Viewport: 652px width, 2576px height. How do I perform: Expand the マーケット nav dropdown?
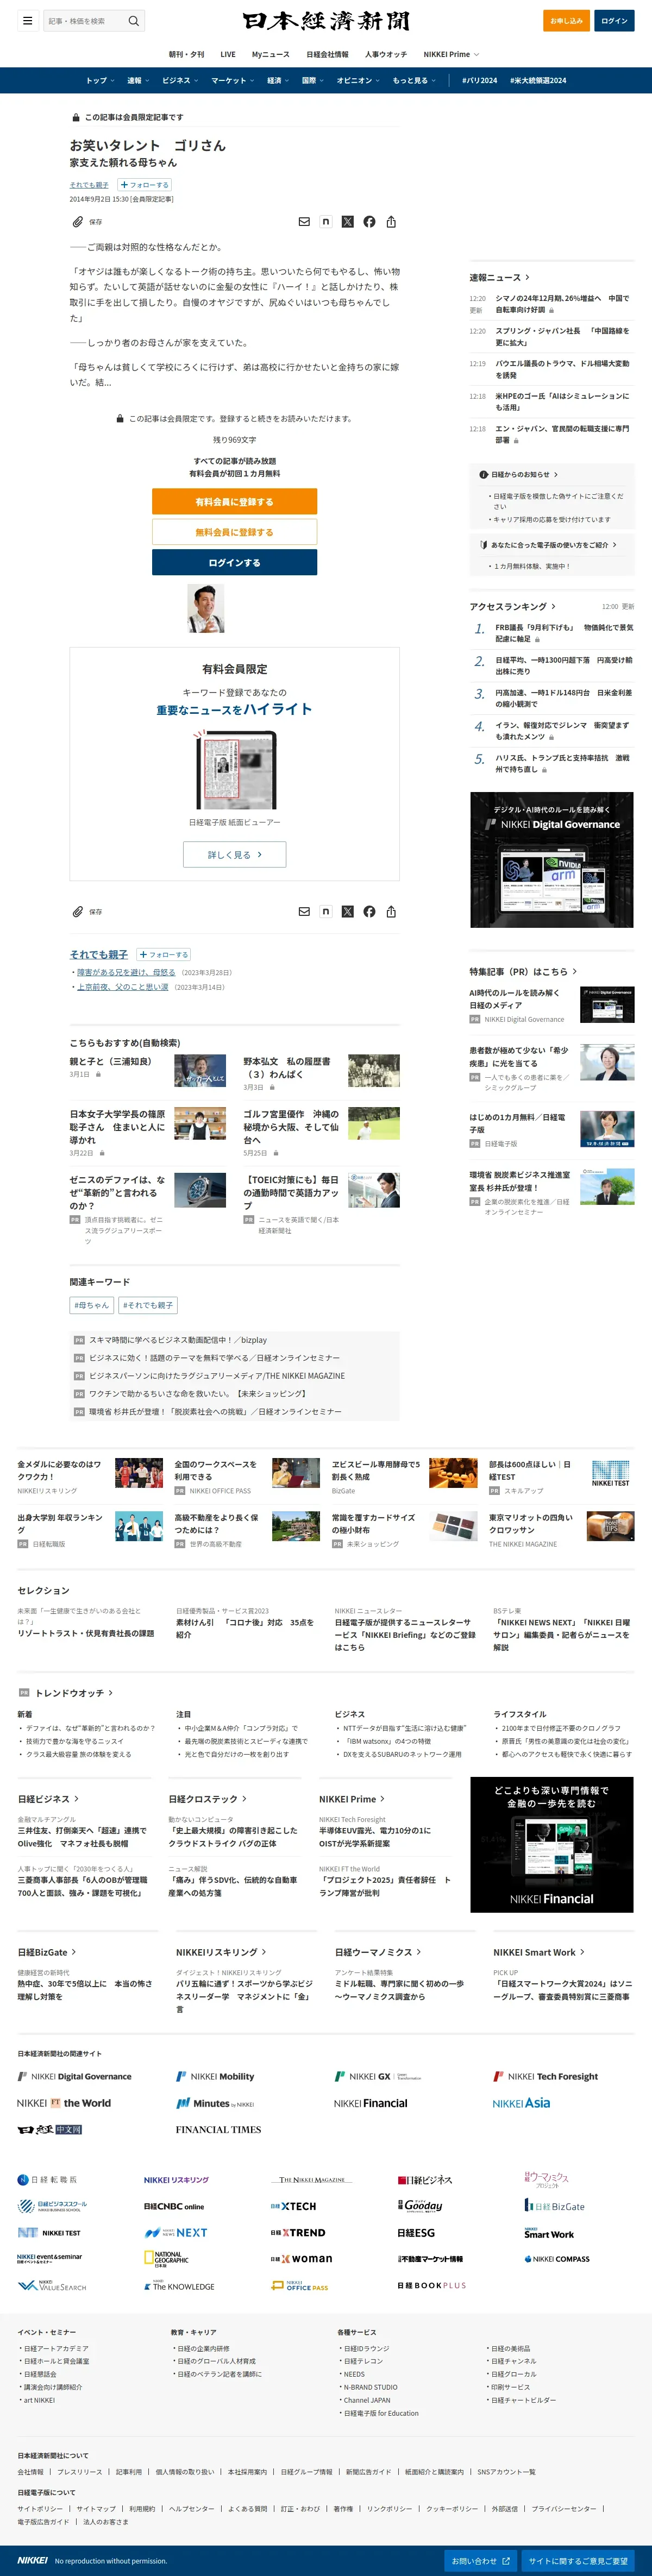tap(233, 80)
